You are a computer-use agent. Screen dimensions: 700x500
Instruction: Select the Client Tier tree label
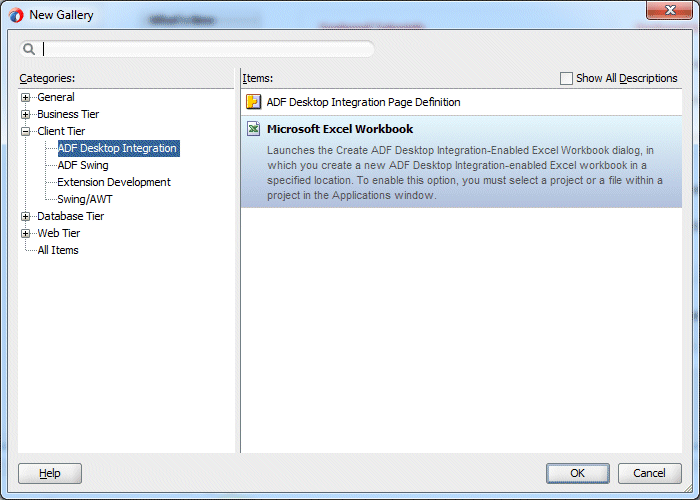pos(61,131)
